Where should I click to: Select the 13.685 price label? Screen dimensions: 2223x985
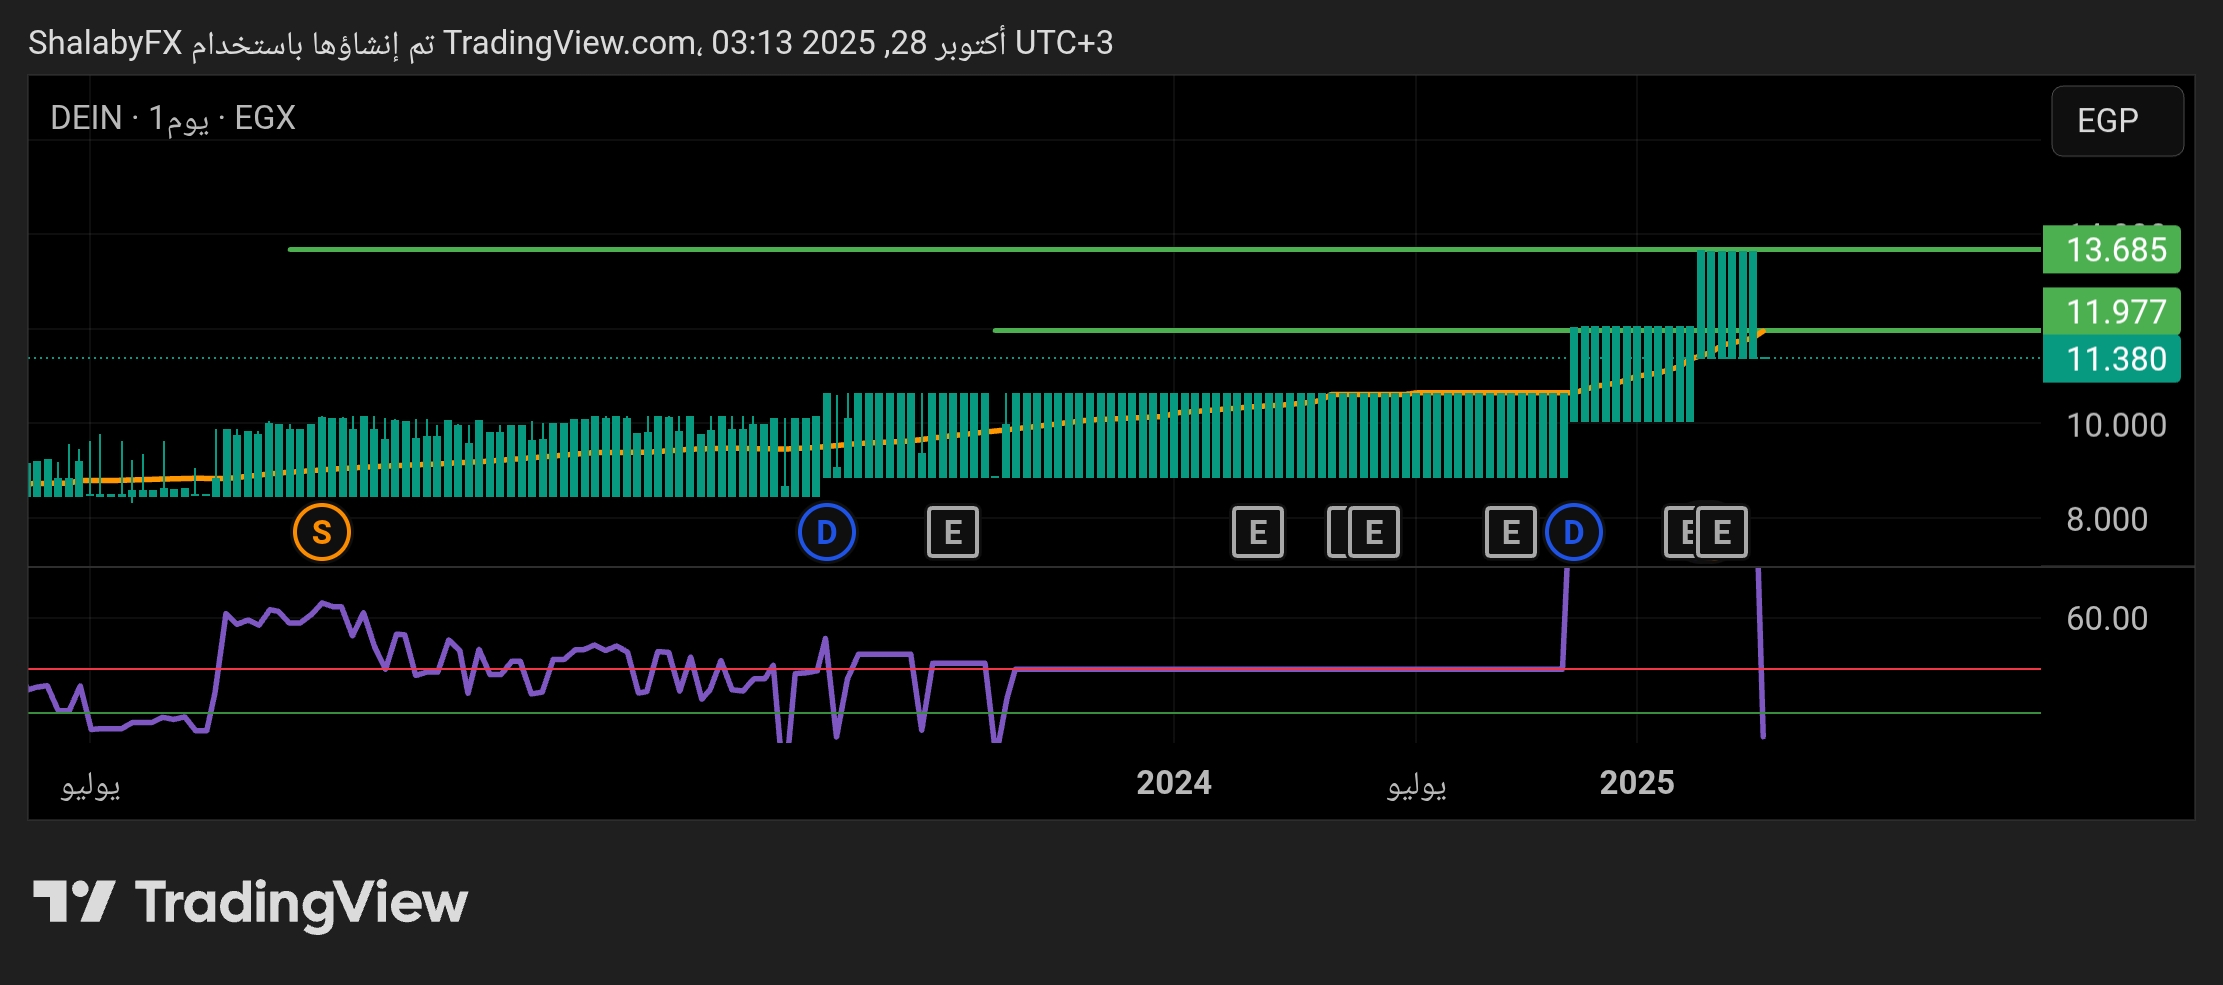(x=2115, y=249)
